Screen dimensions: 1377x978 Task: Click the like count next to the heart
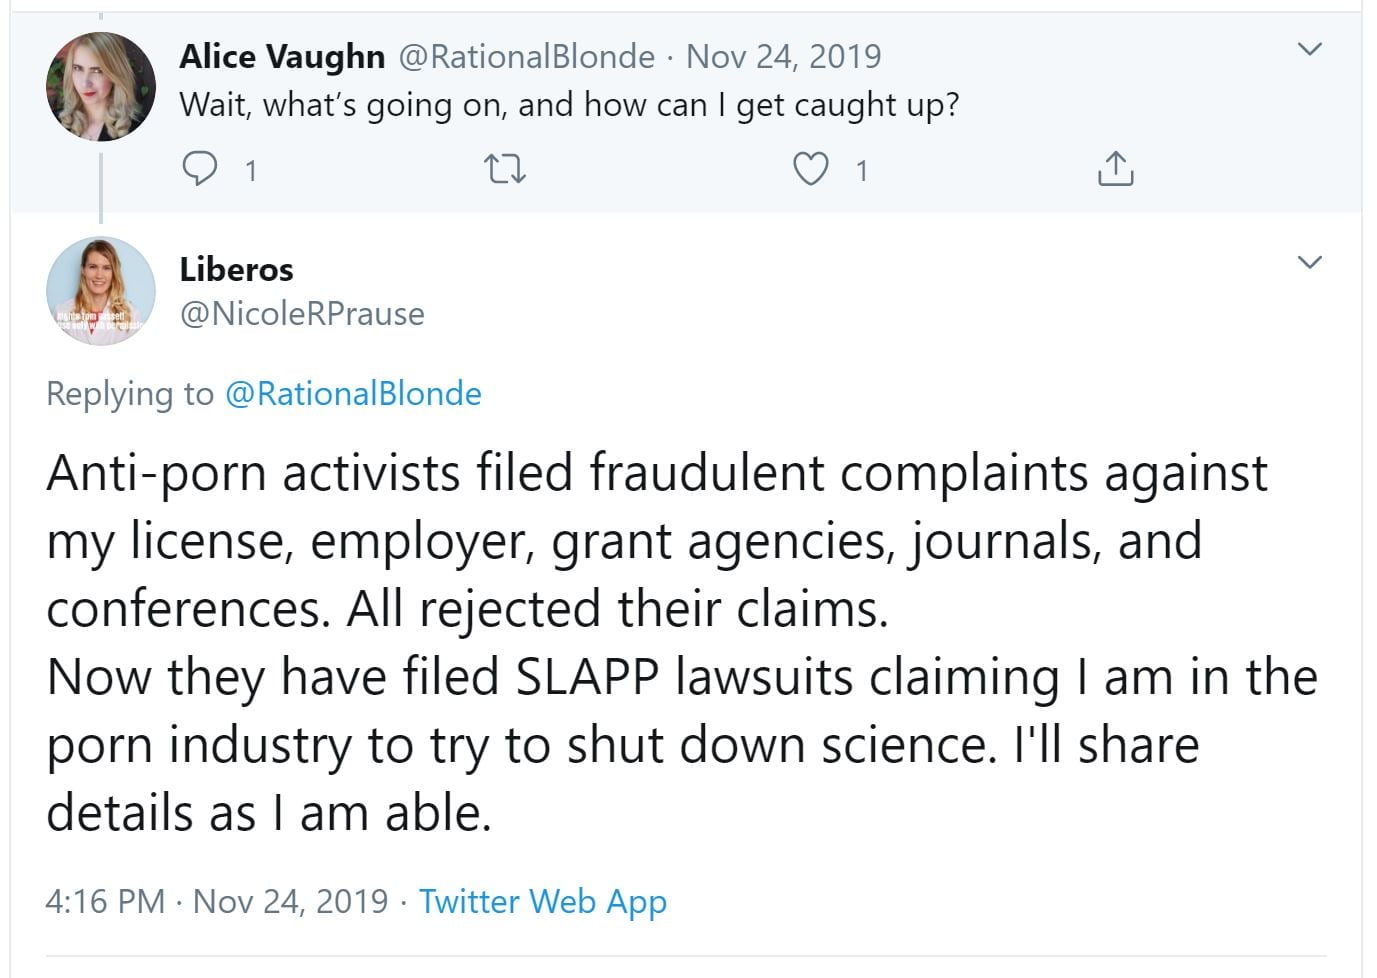861,171
